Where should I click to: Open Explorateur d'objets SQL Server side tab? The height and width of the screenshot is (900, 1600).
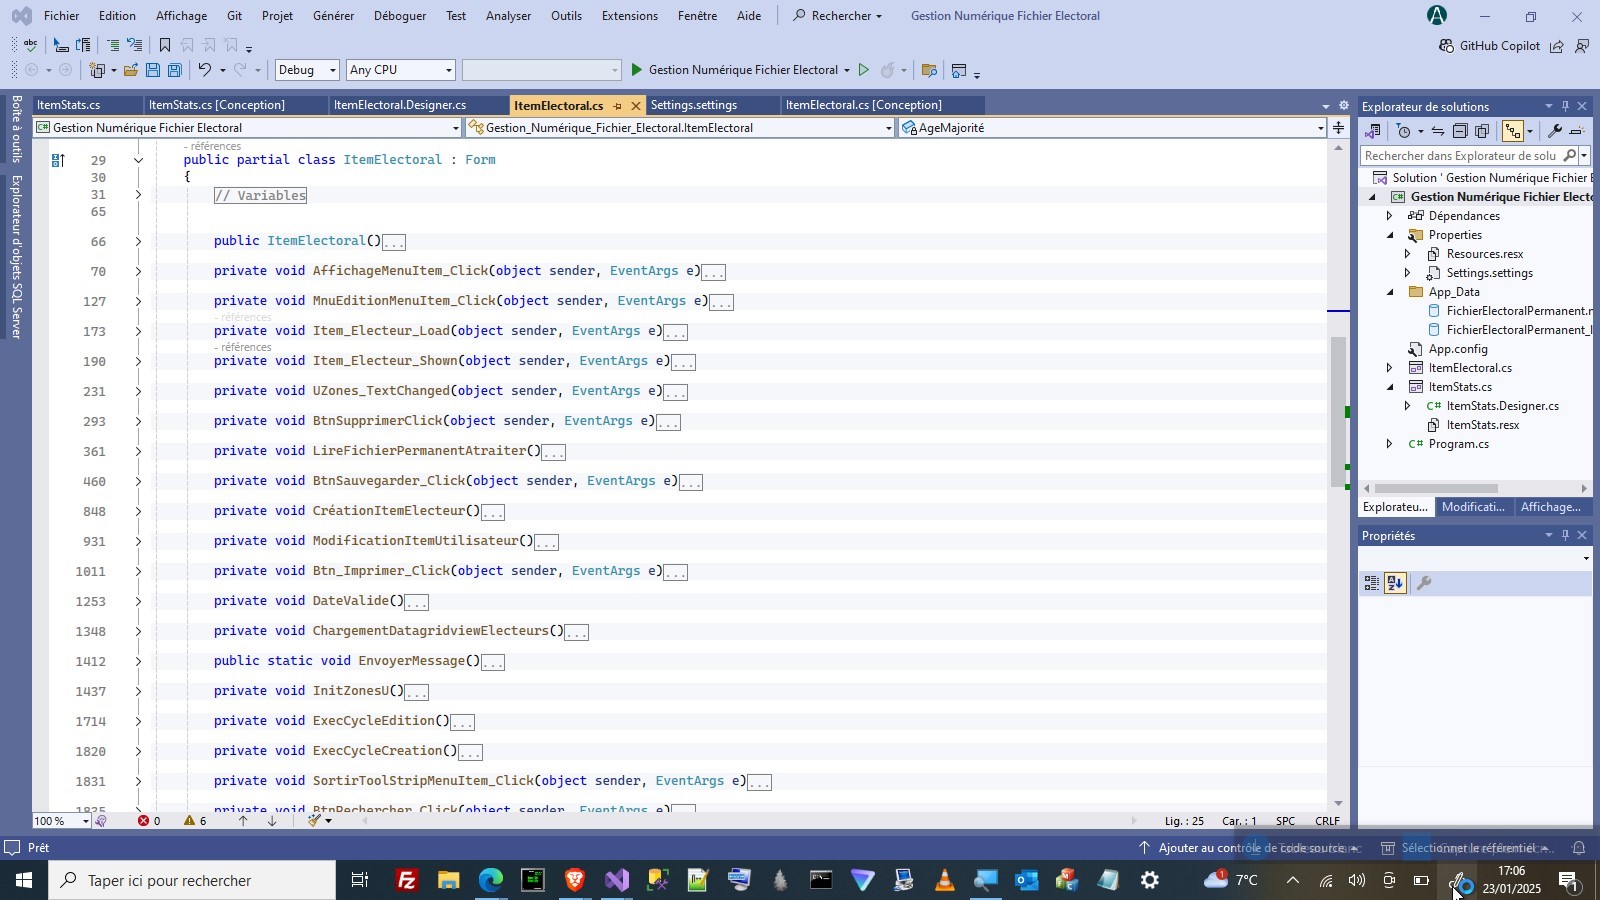click(x=16, y=257)
